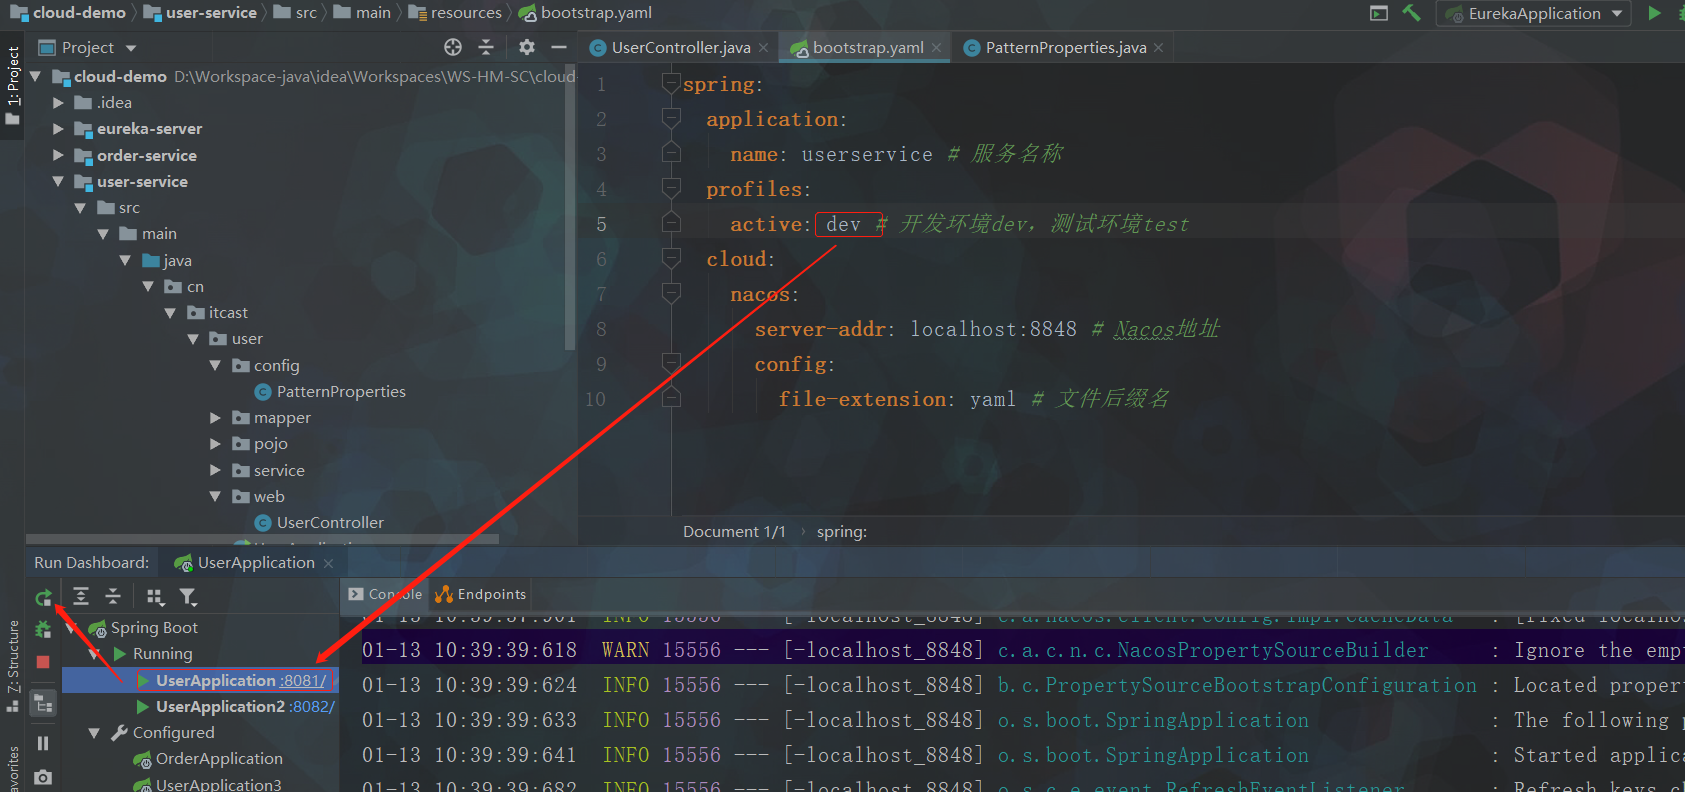1685x792 pixels.
Task: Close the bootstrap.yaml tab
Action: tap(937, 47)
